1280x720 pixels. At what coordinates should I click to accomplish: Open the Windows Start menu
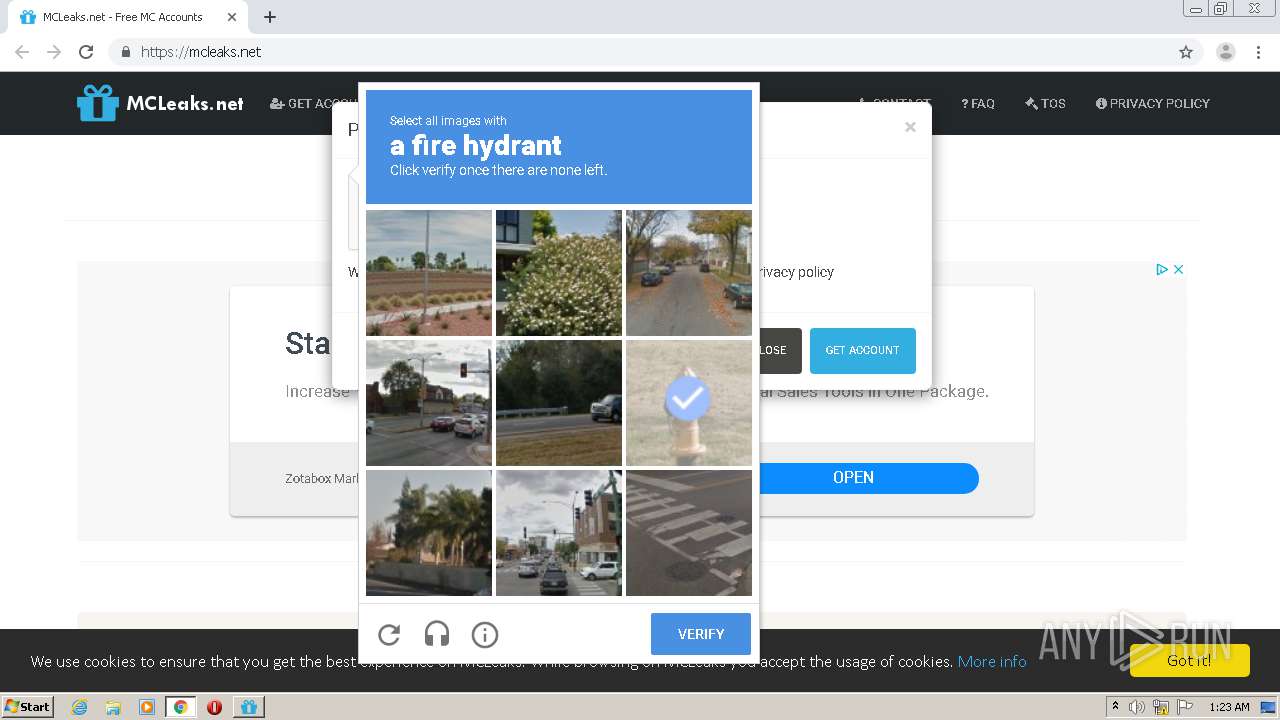(28, 706)
